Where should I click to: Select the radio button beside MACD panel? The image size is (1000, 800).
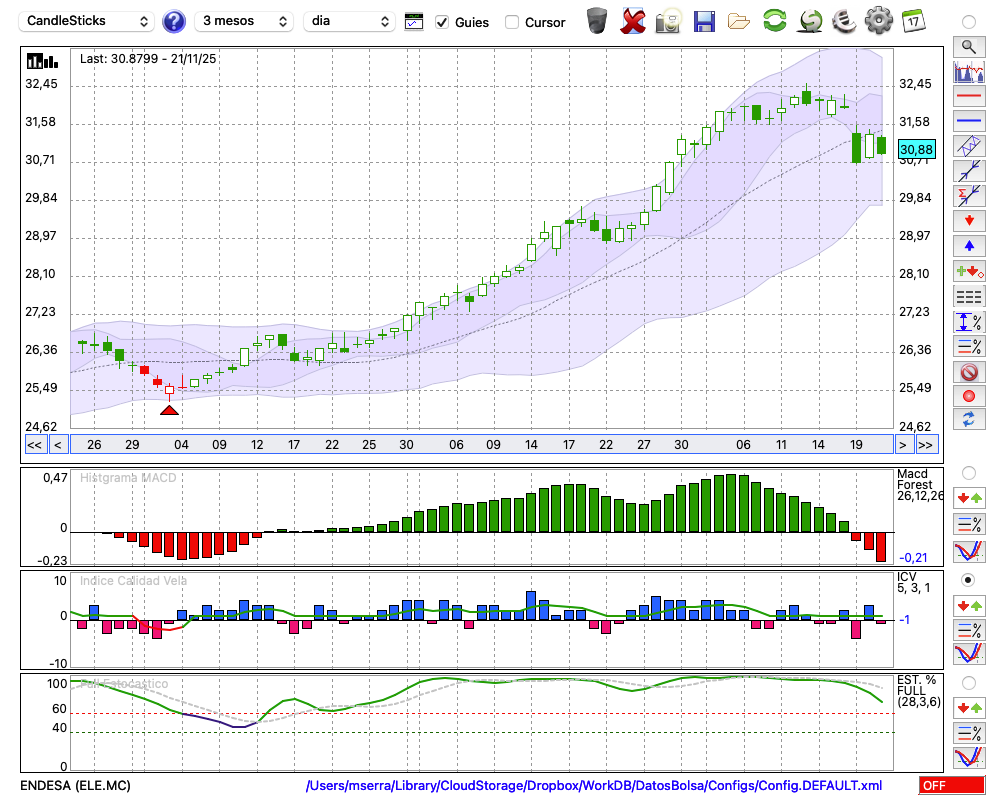(x=968, y=472)
